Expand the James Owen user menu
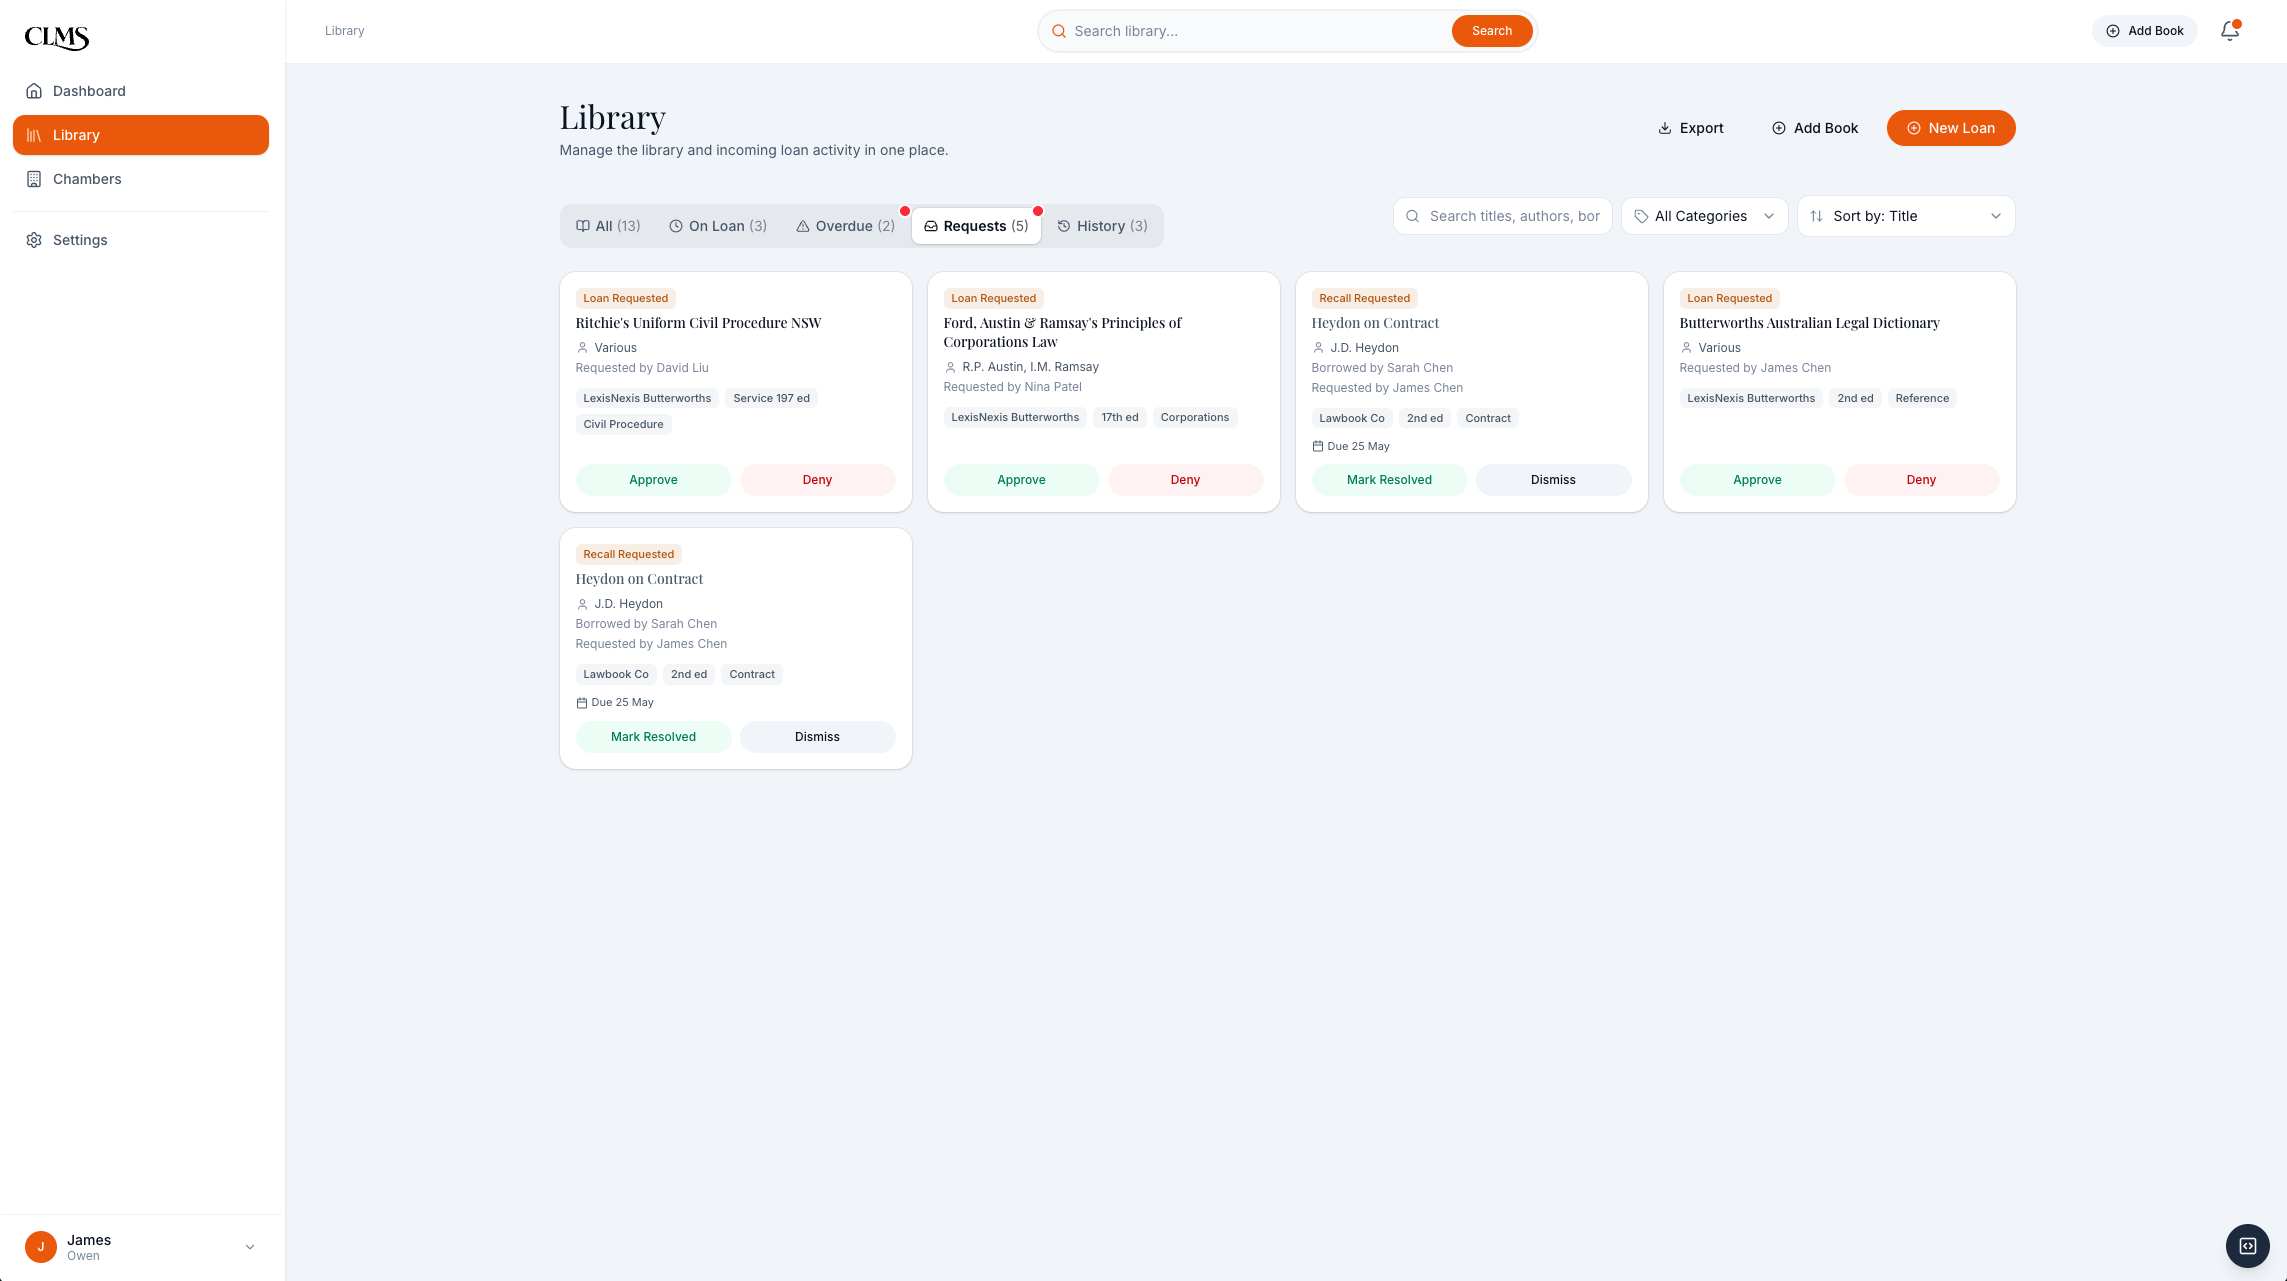 click(140, 1247)
